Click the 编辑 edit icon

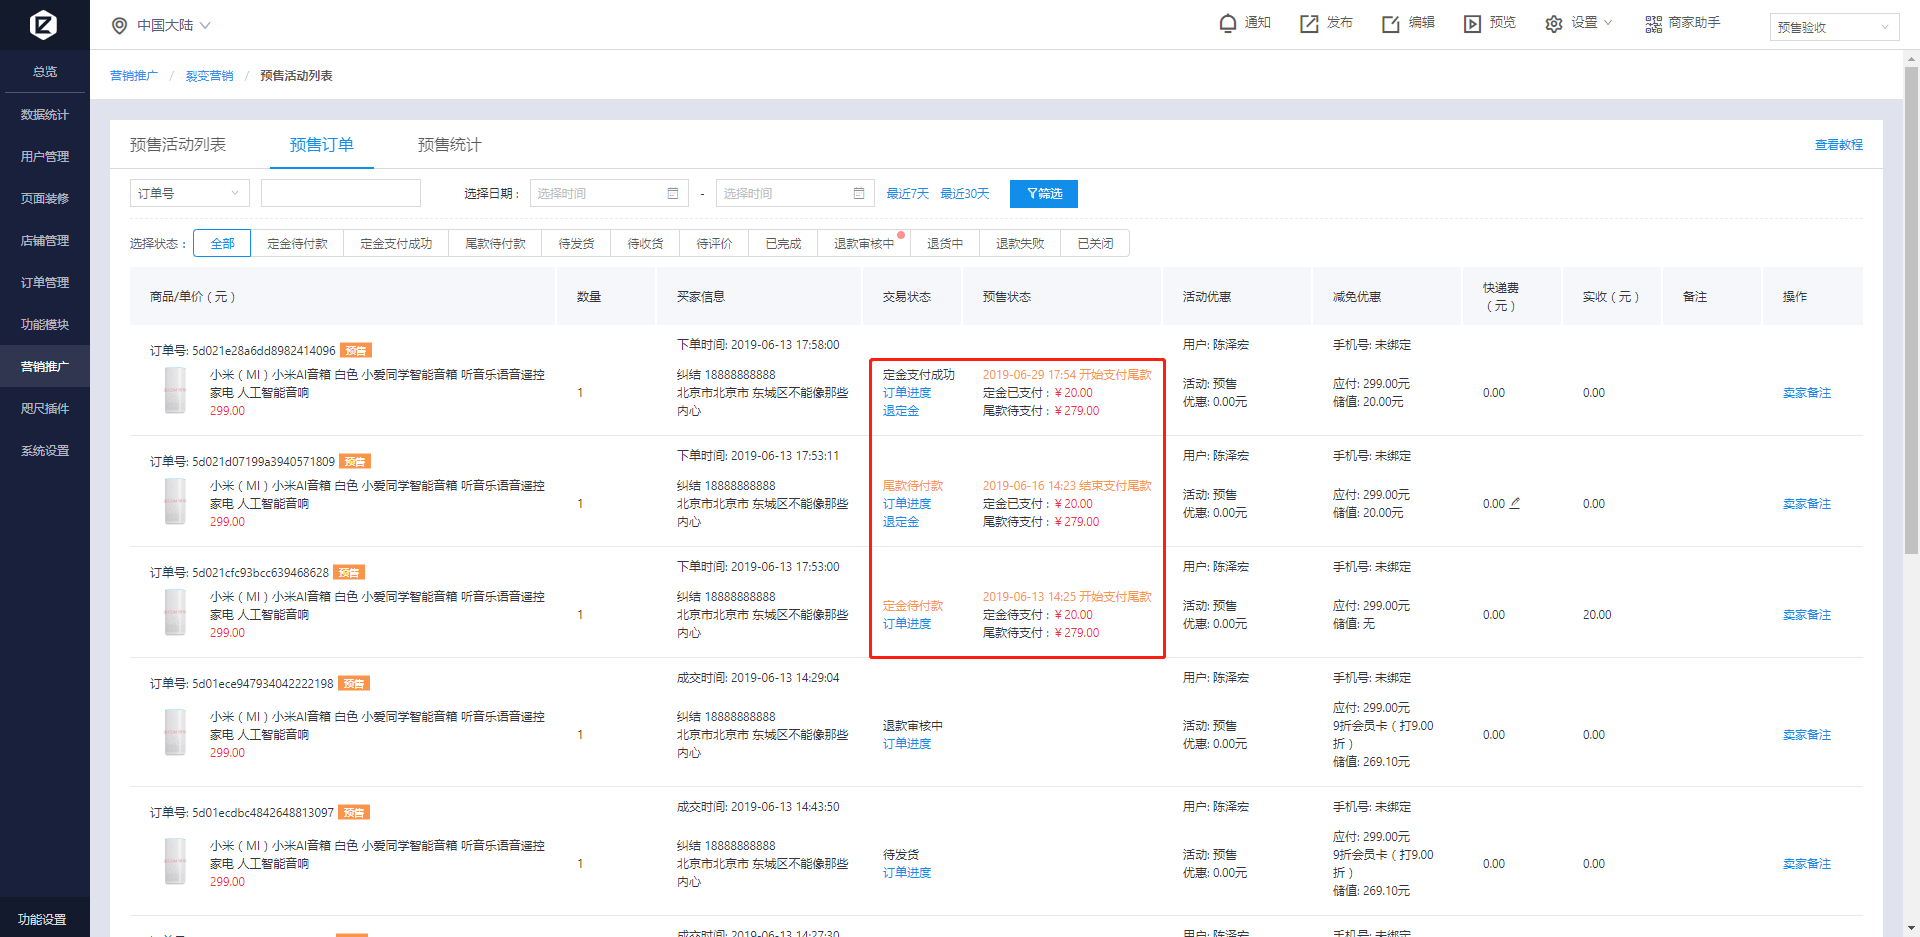click(1391, 23)
